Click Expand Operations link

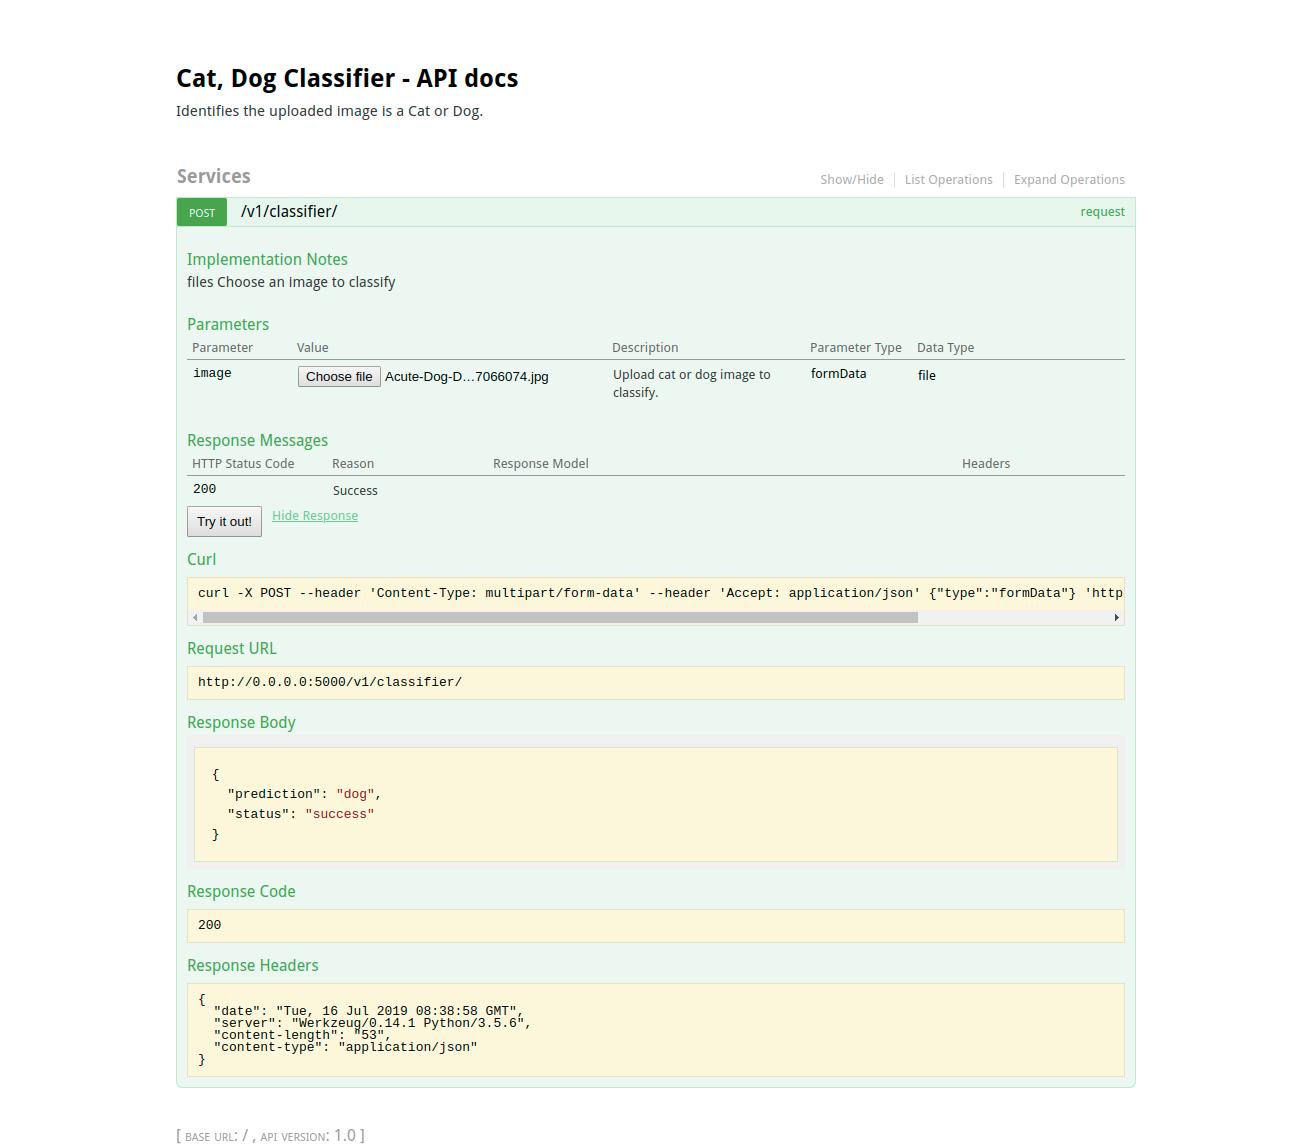1069,180
